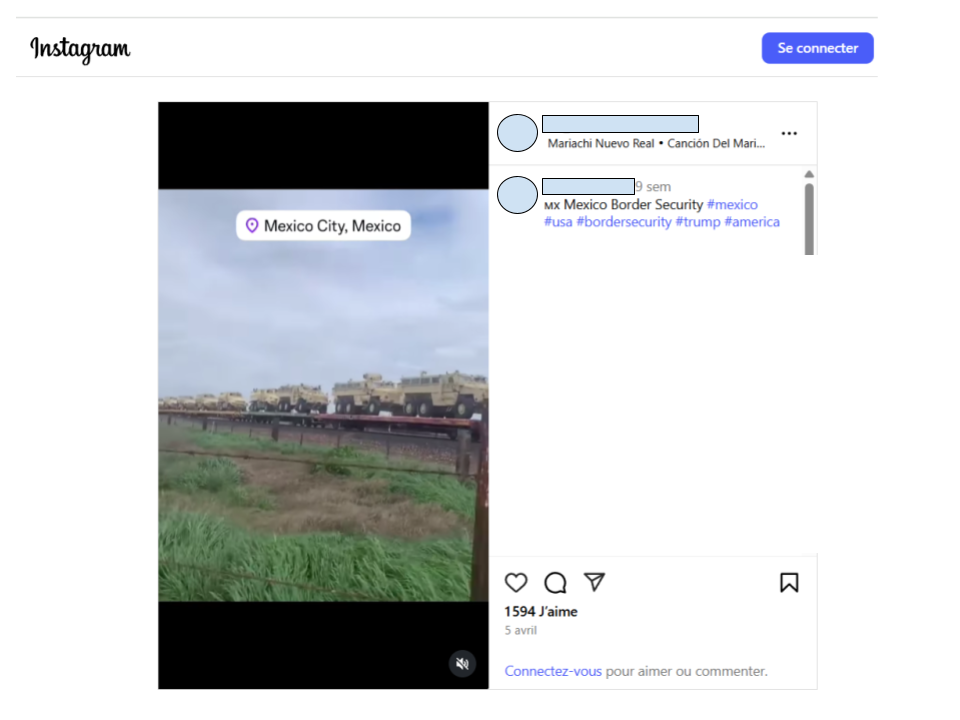Click the Connectez-vous link
The width and height of the screenshot is (960, 720).
click(553, 671)
